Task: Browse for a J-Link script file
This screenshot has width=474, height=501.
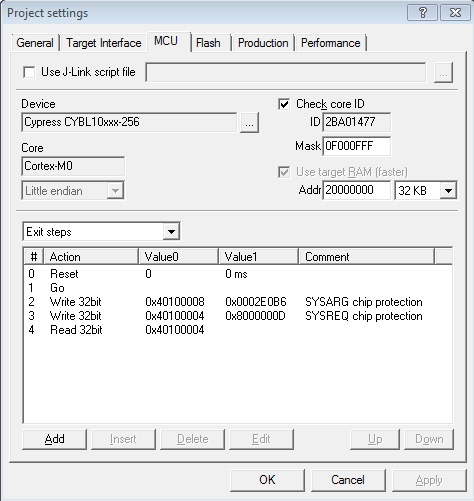Action: 443,72
